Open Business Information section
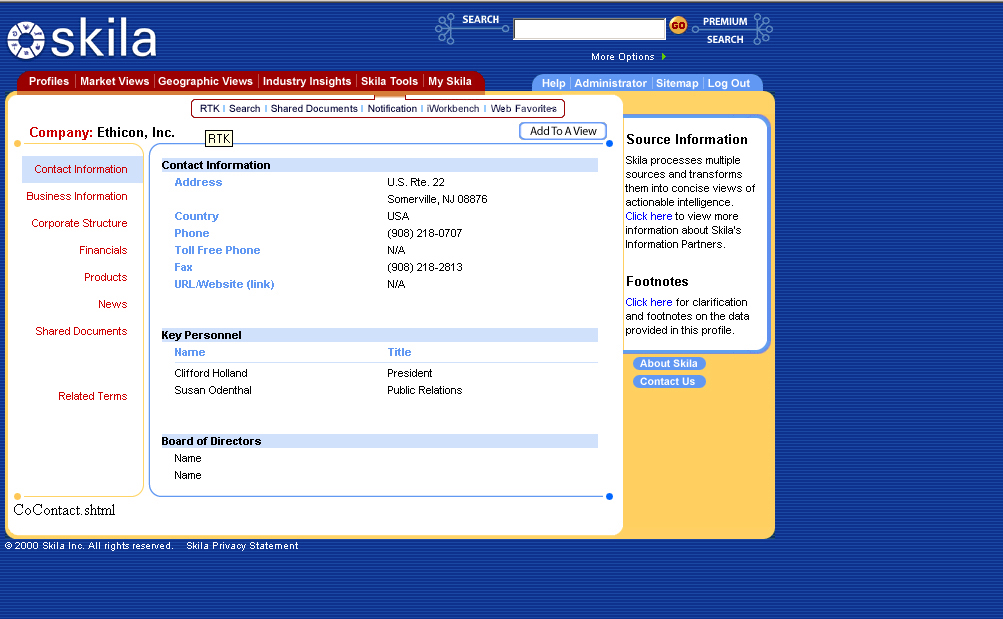The width and height of the screenshot is (1003, 619). (77, 196)
